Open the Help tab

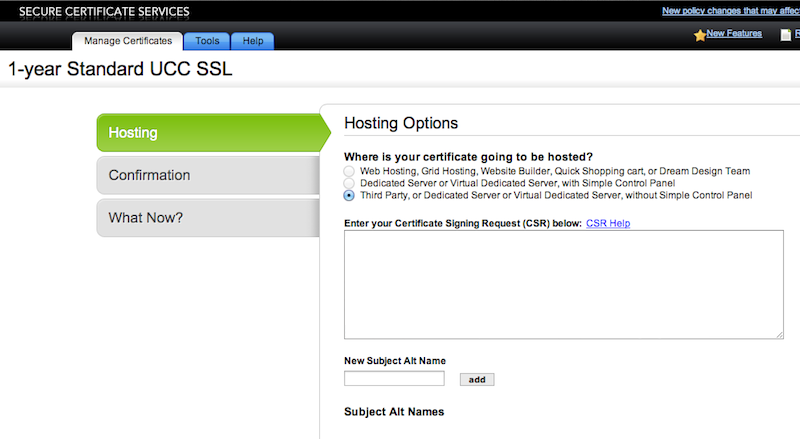[x=253, y=41]
